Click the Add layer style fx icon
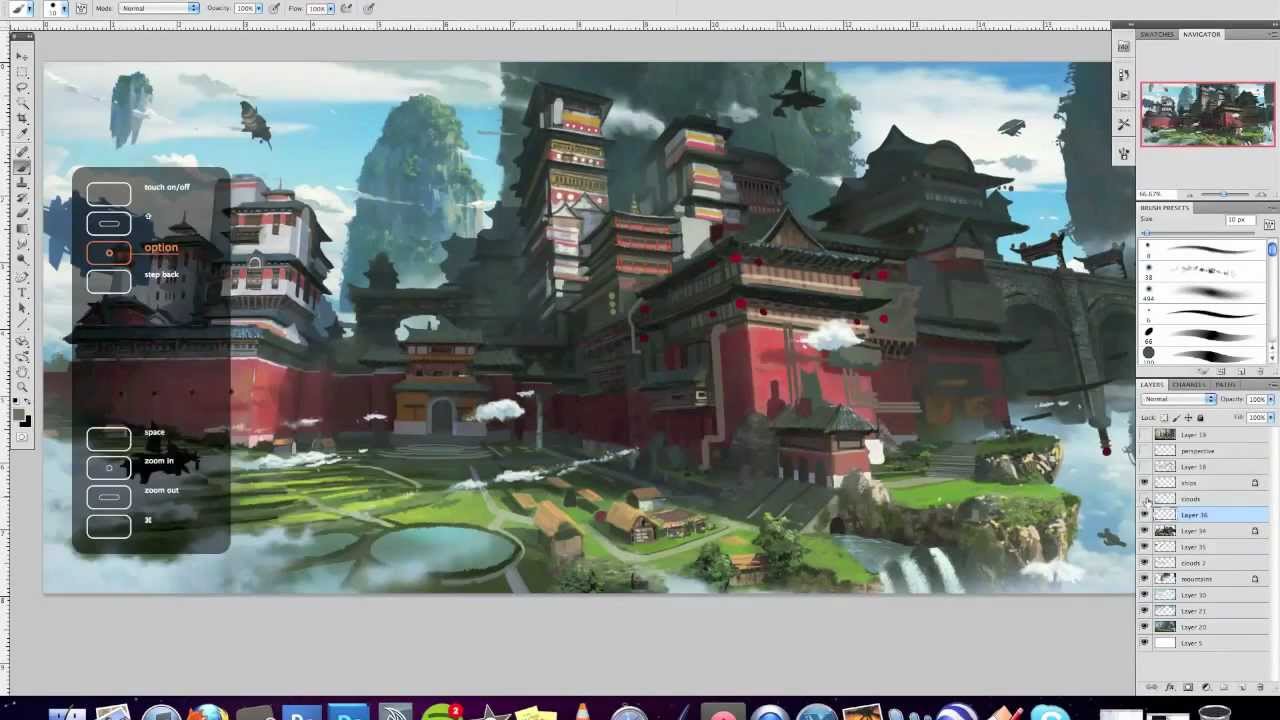The height and width of the screenshot is (720, 1280). pos(1170,687)
